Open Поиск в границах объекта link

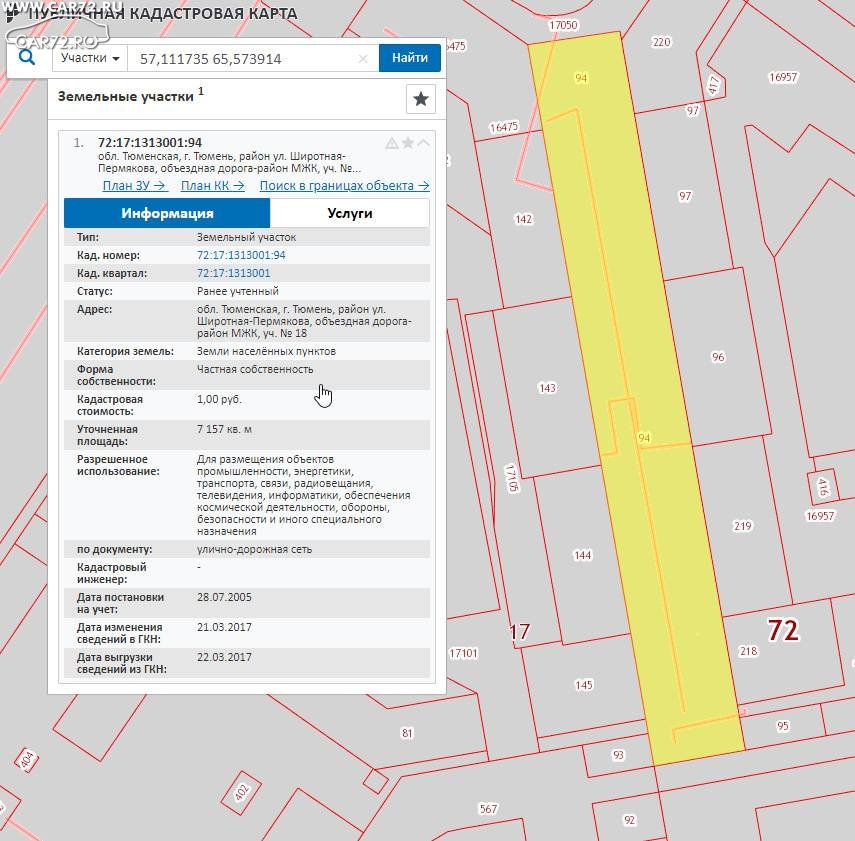tap(345, 186)
